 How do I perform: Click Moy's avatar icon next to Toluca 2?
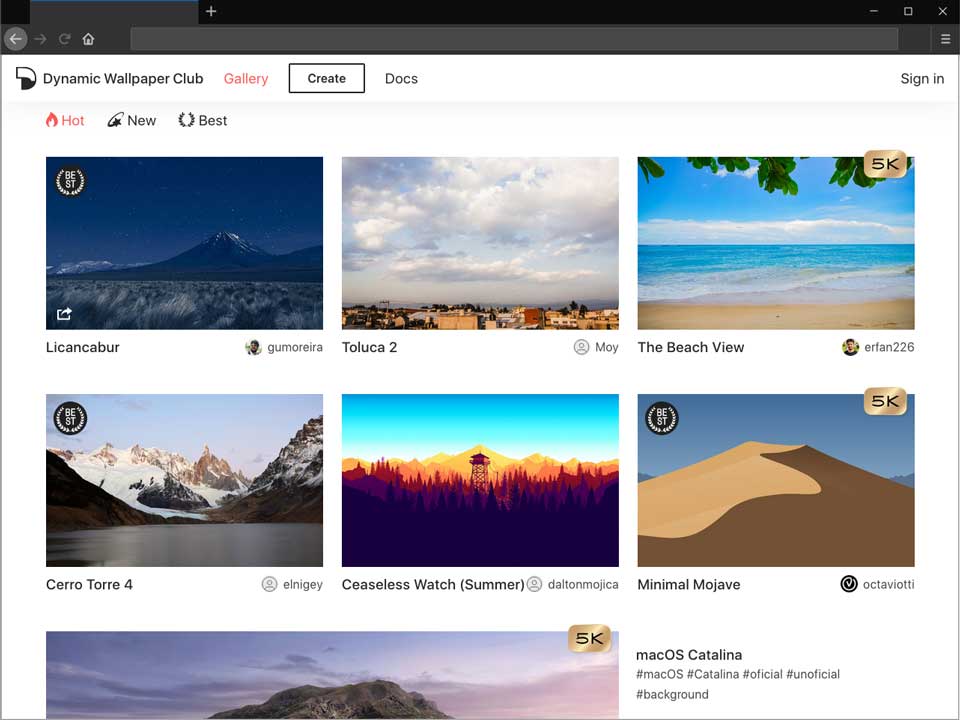pos(581,347)
